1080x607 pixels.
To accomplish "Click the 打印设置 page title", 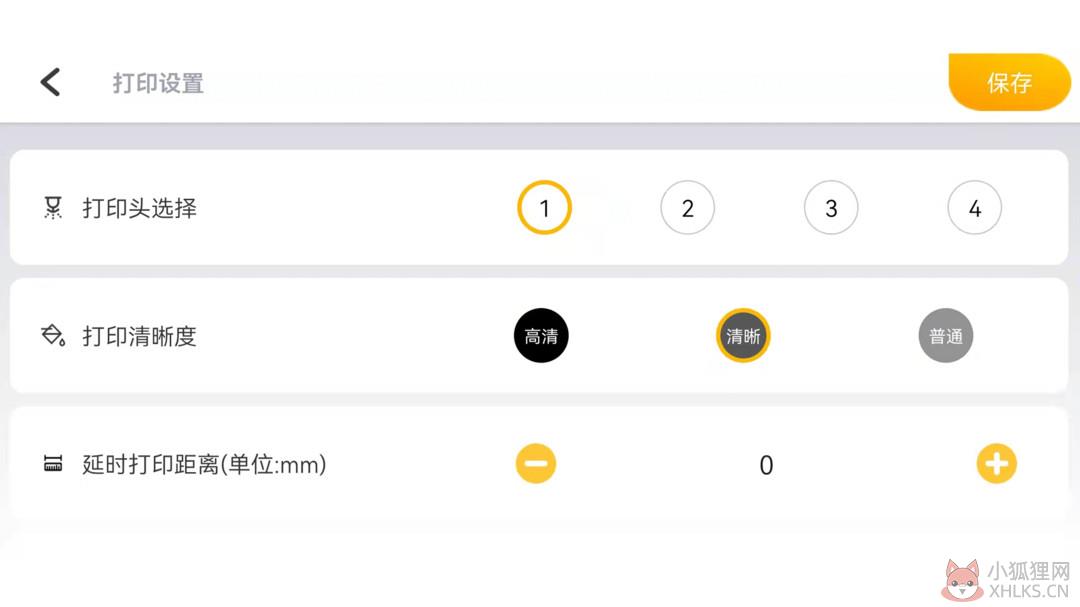I will 158,83.
